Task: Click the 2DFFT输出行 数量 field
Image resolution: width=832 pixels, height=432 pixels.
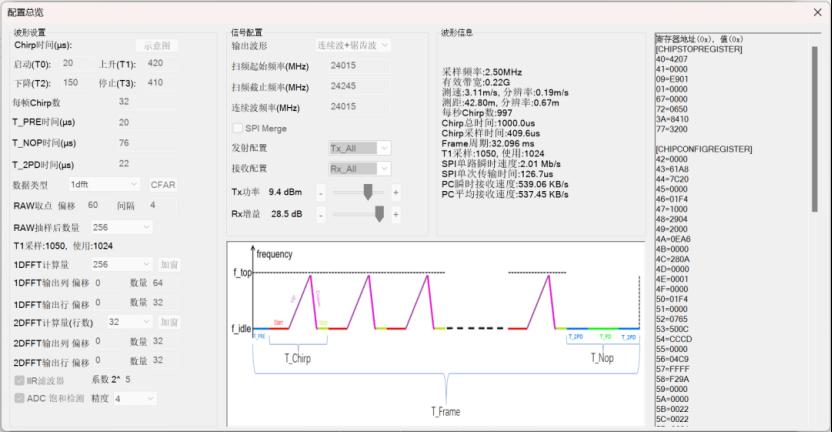Action: pyautogui.click(x=164, y=360)
